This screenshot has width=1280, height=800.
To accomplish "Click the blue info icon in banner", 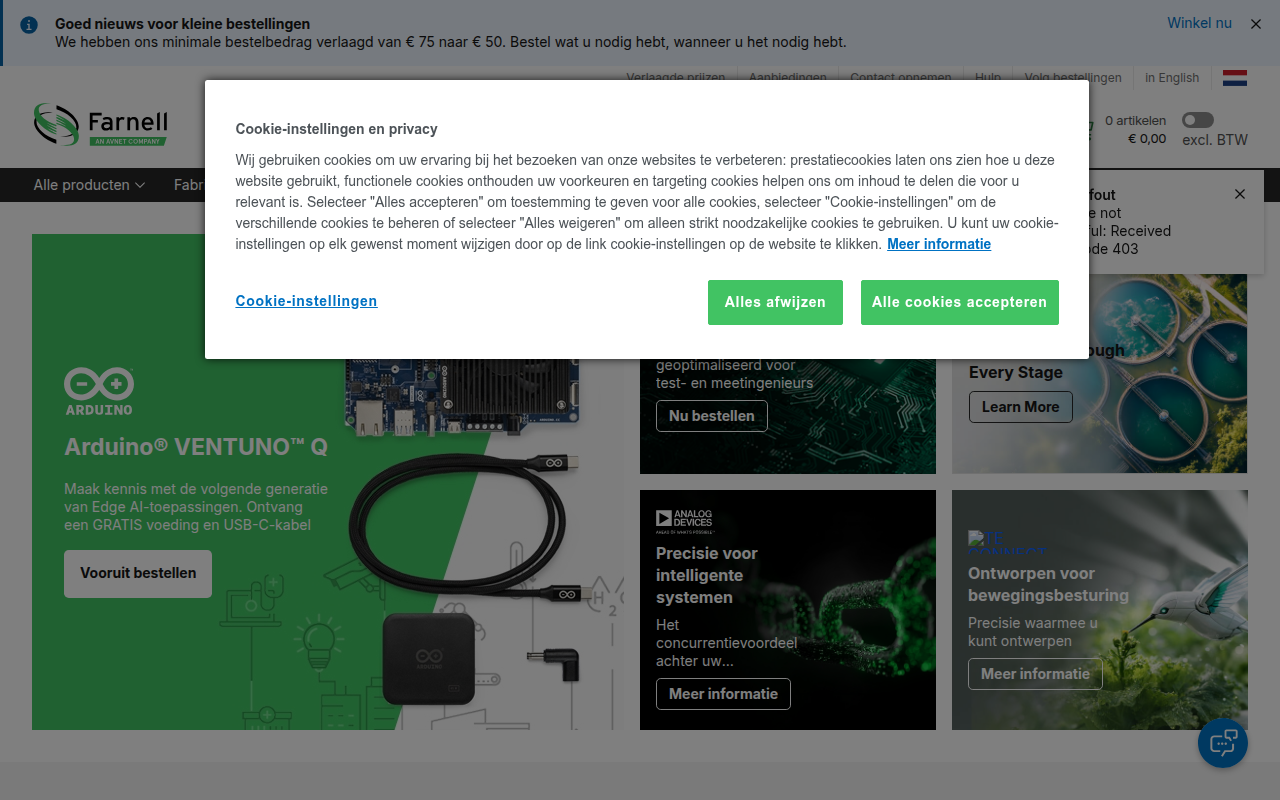I will pyautogui.click(x=29, y=25).
